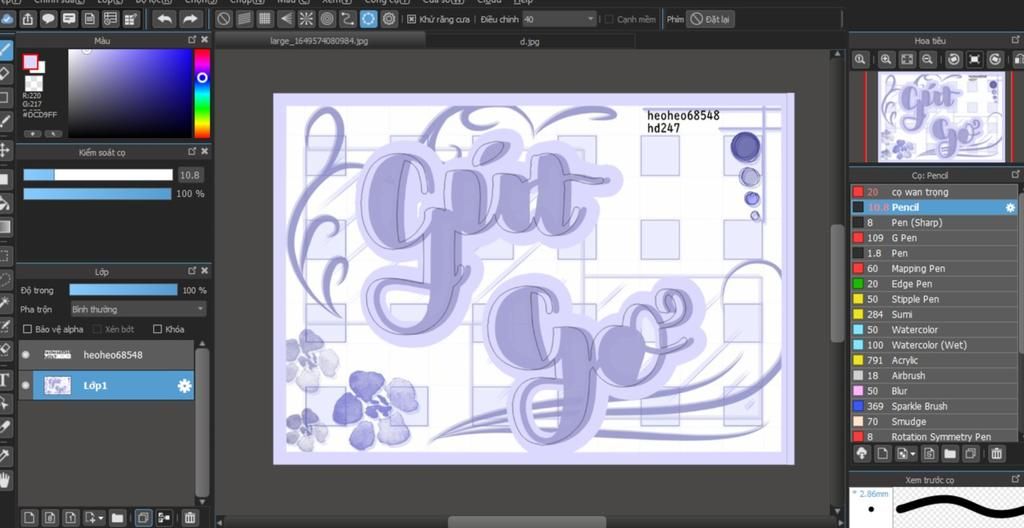1024x528 pixels.
Task: Switch to the large_1649574080984.jpg tab
Action: coord(320,41)
